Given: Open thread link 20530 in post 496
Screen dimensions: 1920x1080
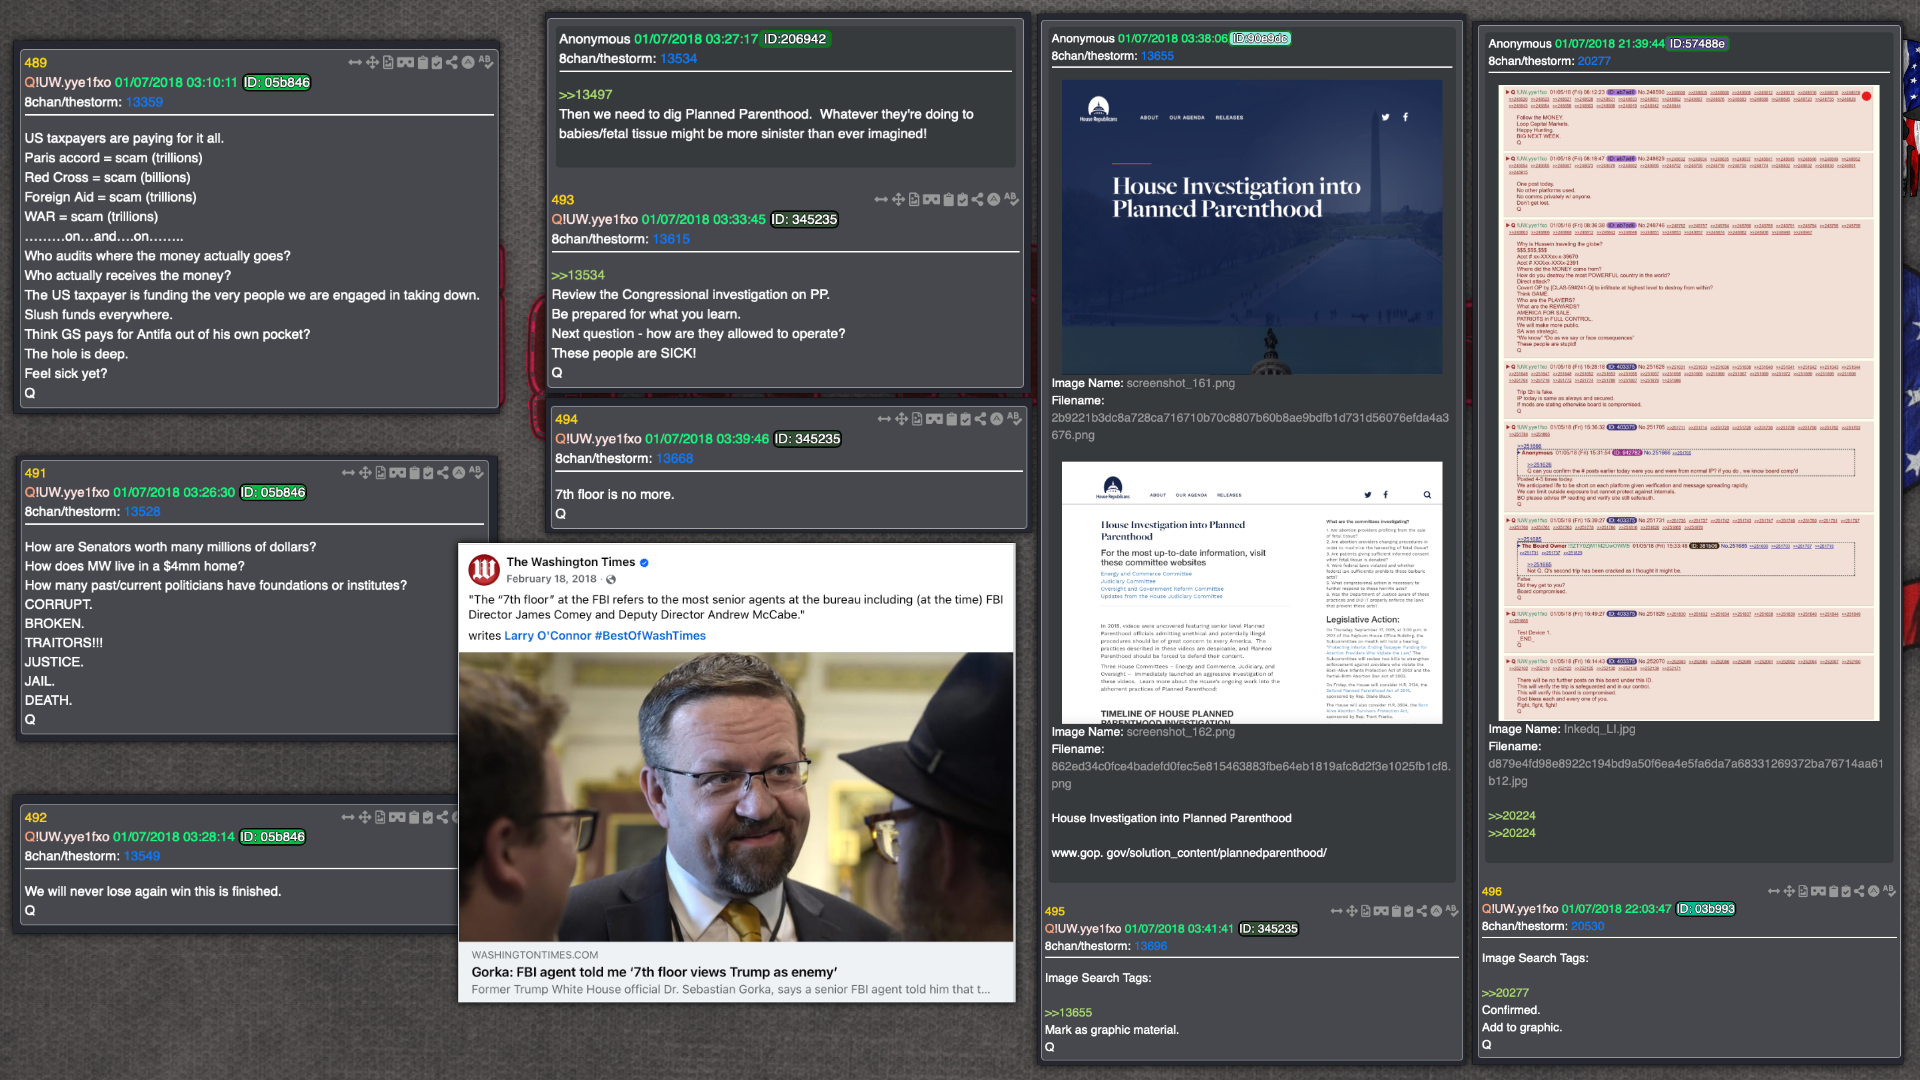Looking at the screenshot, I should (x=1587, y=926).
